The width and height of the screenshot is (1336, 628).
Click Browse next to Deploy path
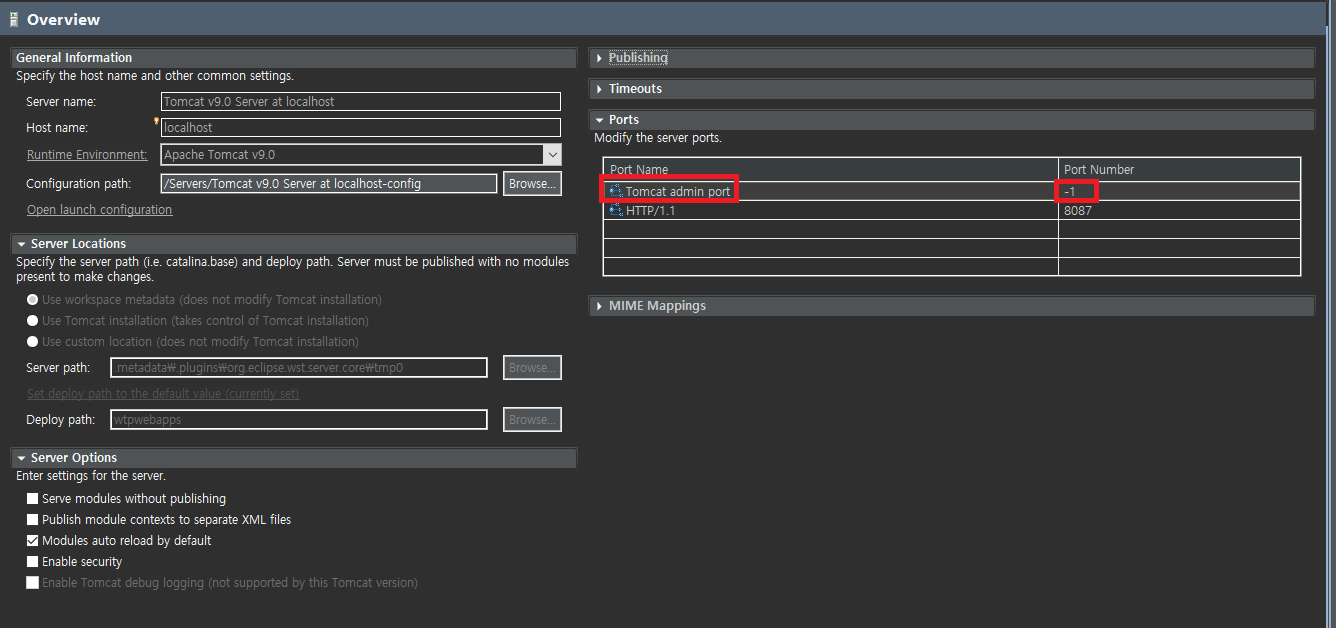pos(532,420)
